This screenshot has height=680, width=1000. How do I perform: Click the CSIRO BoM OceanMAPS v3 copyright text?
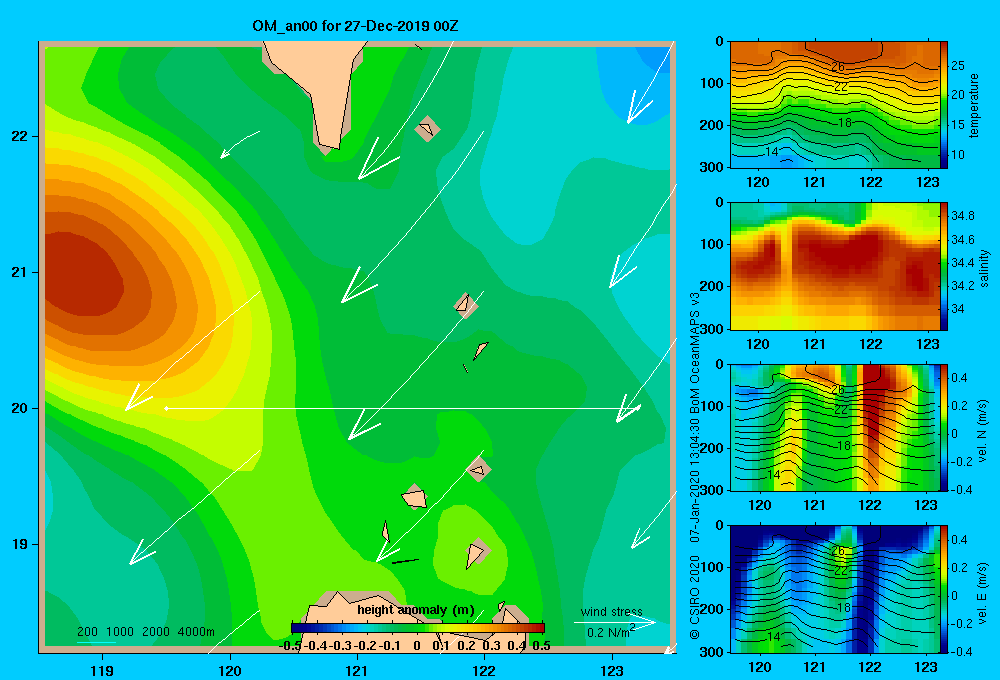point(695,466)
